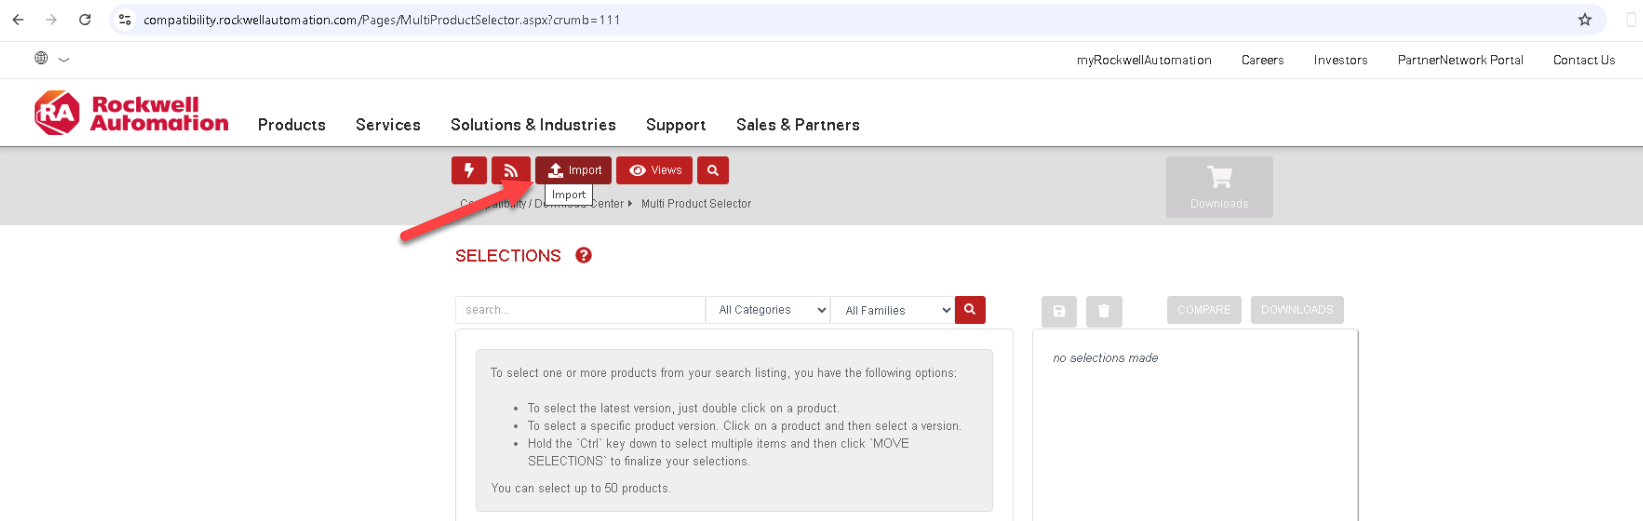Open the All Families dropdown
Viewport: 1643px width, 521px height.
(894, 310)
